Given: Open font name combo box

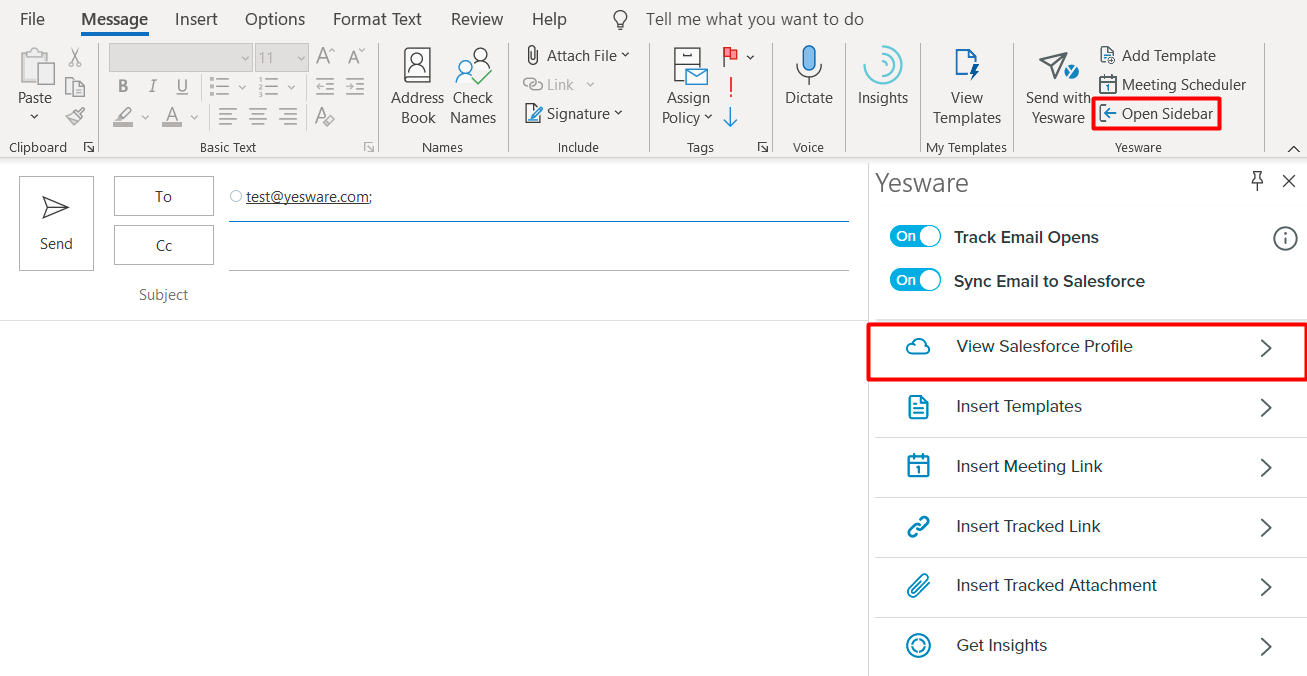Looking at the screenshot, I should (181, 58).
